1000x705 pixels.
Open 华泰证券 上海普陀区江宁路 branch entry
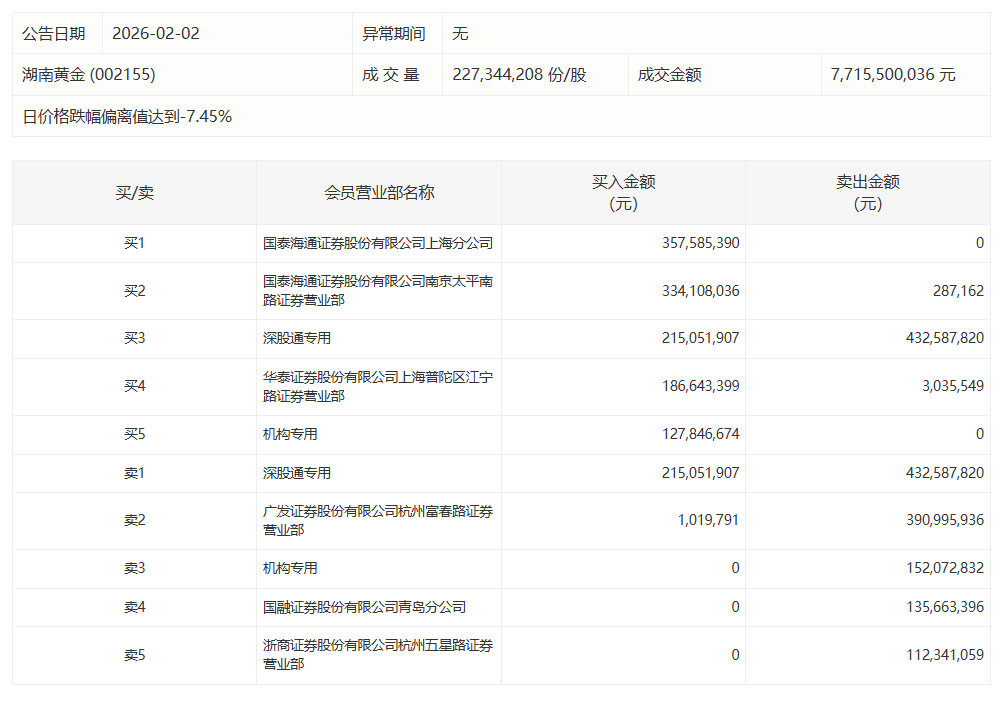[378, 387]
